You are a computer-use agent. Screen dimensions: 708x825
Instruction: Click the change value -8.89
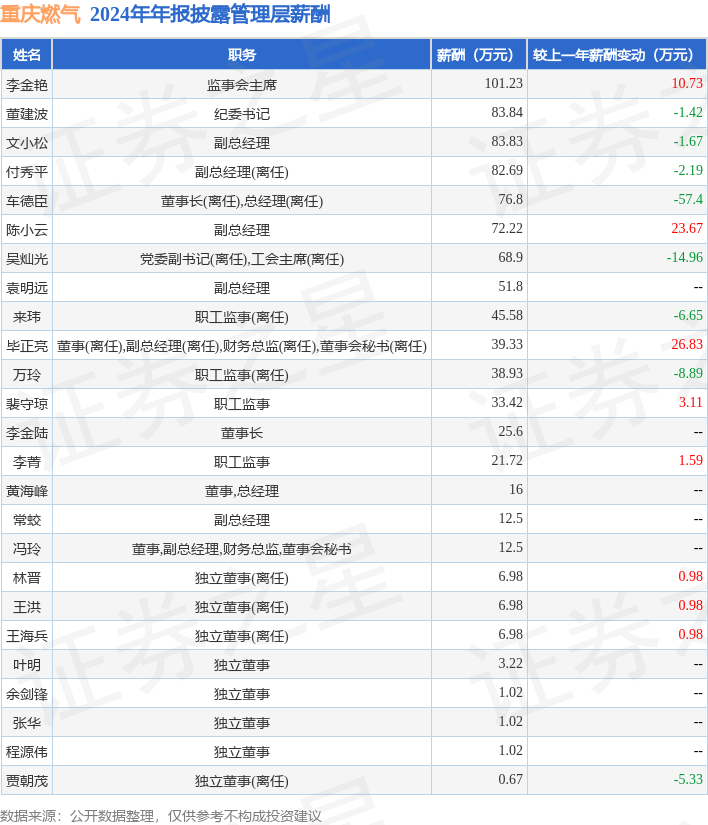coord(688,373)
